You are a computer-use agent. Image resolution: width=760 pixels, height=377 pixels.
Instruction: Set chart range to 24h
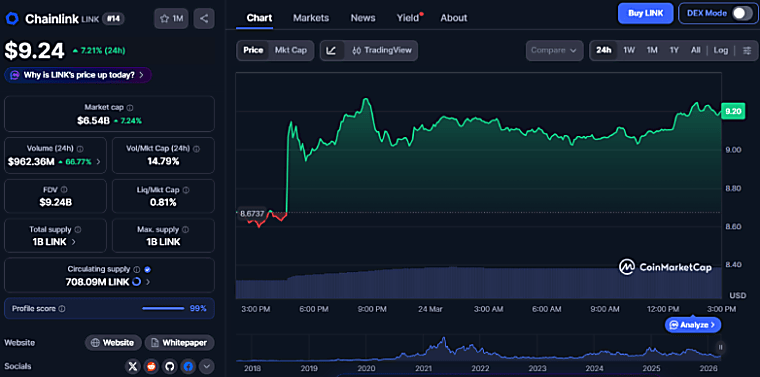(603, 50)
